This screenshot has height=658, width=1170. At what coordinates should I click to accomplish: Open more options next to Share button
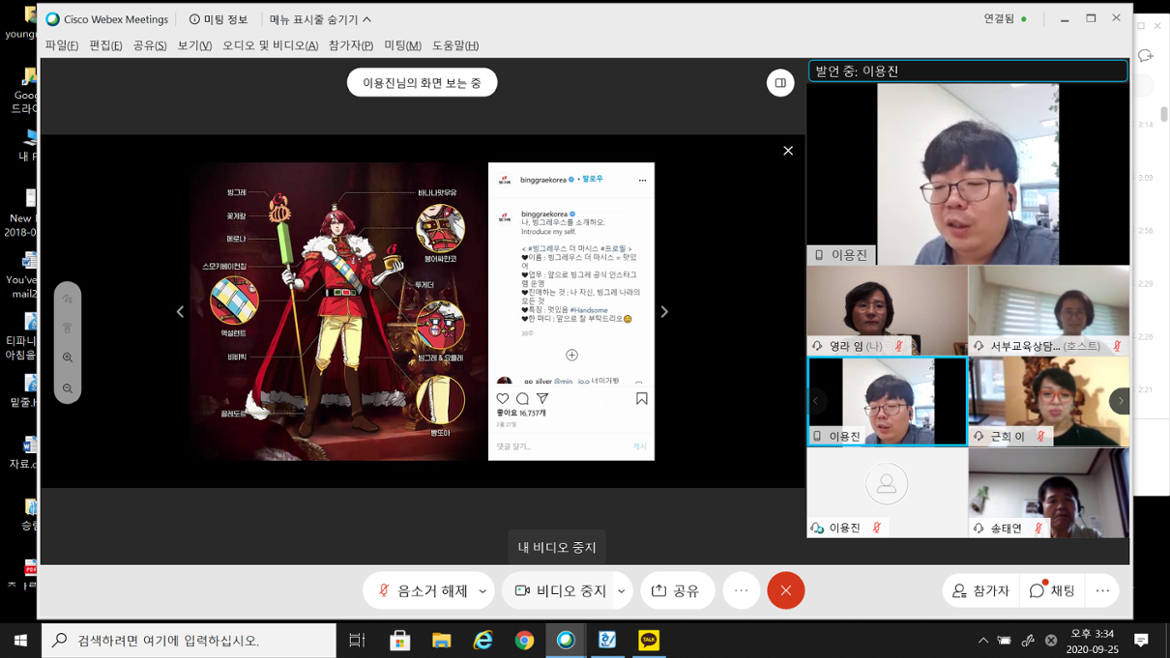coord(741,591)
